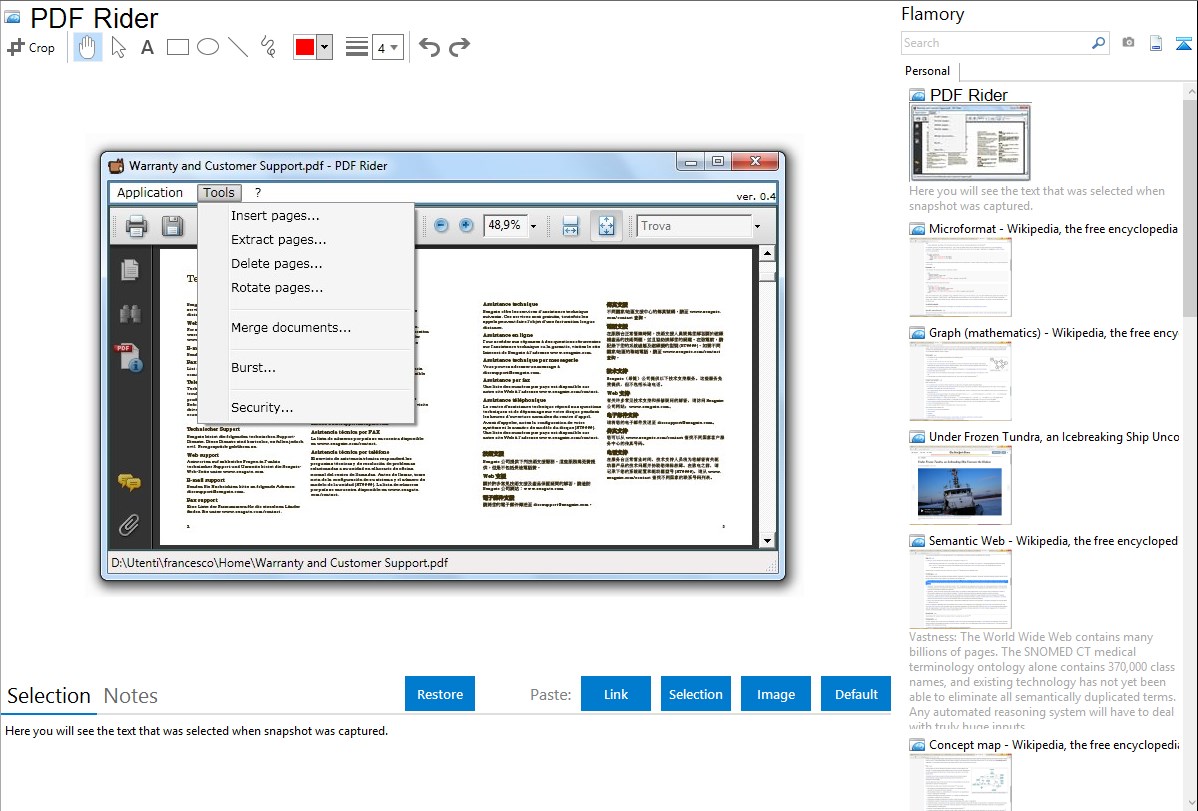Switch to the Selection tab
The image size is (1198, 811).
point(49,696)
